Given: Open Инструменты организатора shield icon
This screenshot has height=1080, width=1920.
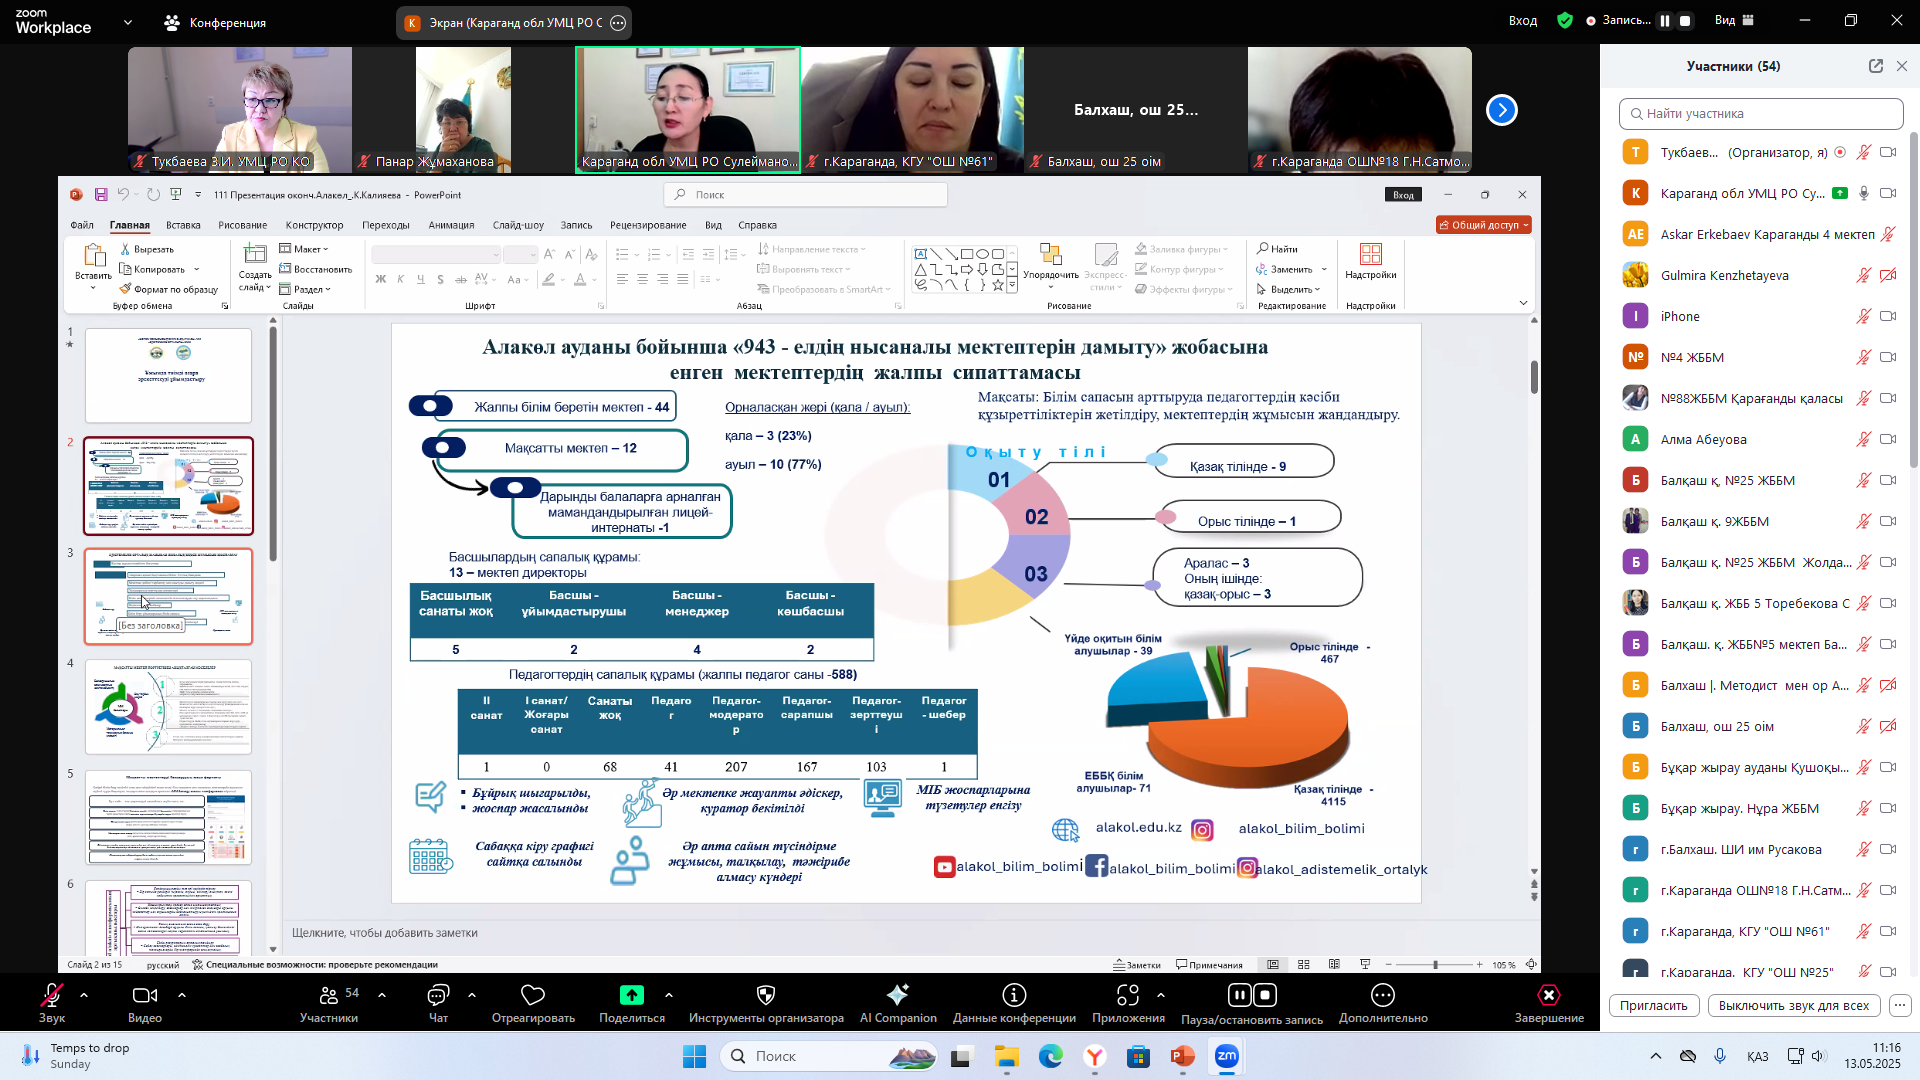Looking at the screenshot, I should click(x=766, y=995).
